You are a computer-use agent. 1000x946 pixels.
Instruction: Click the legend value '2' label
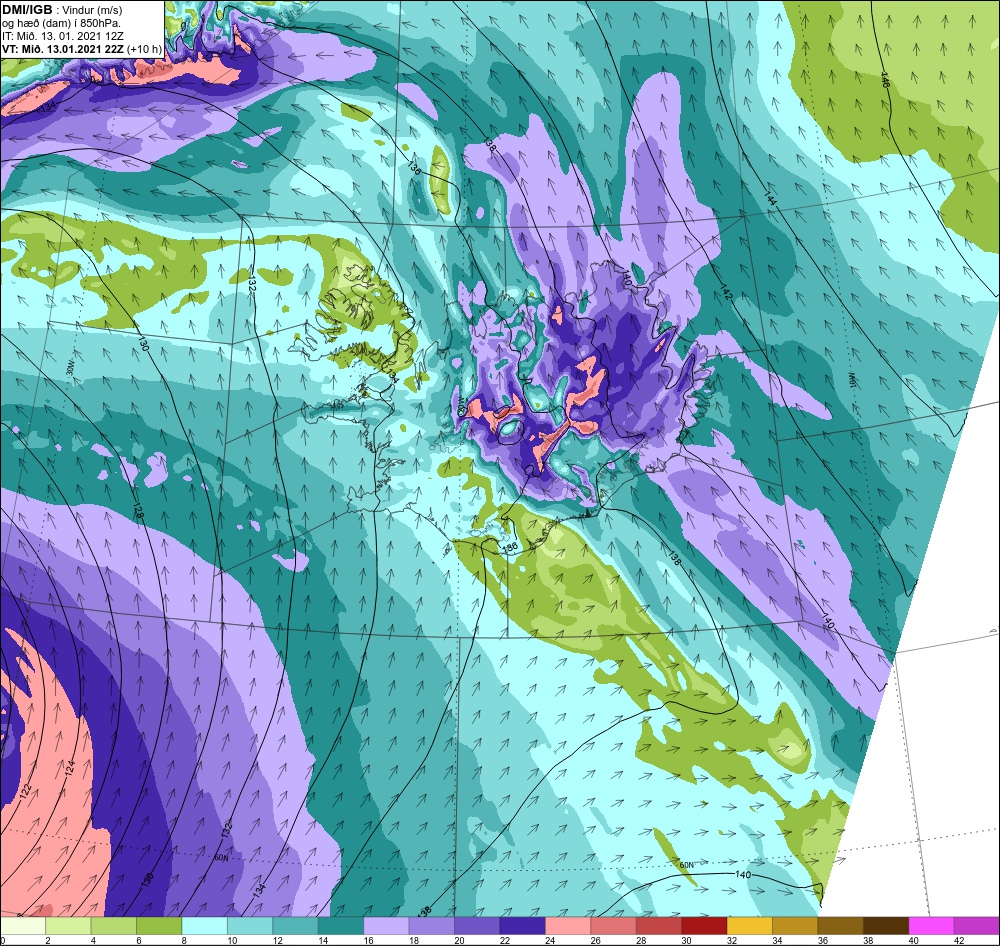47,940
